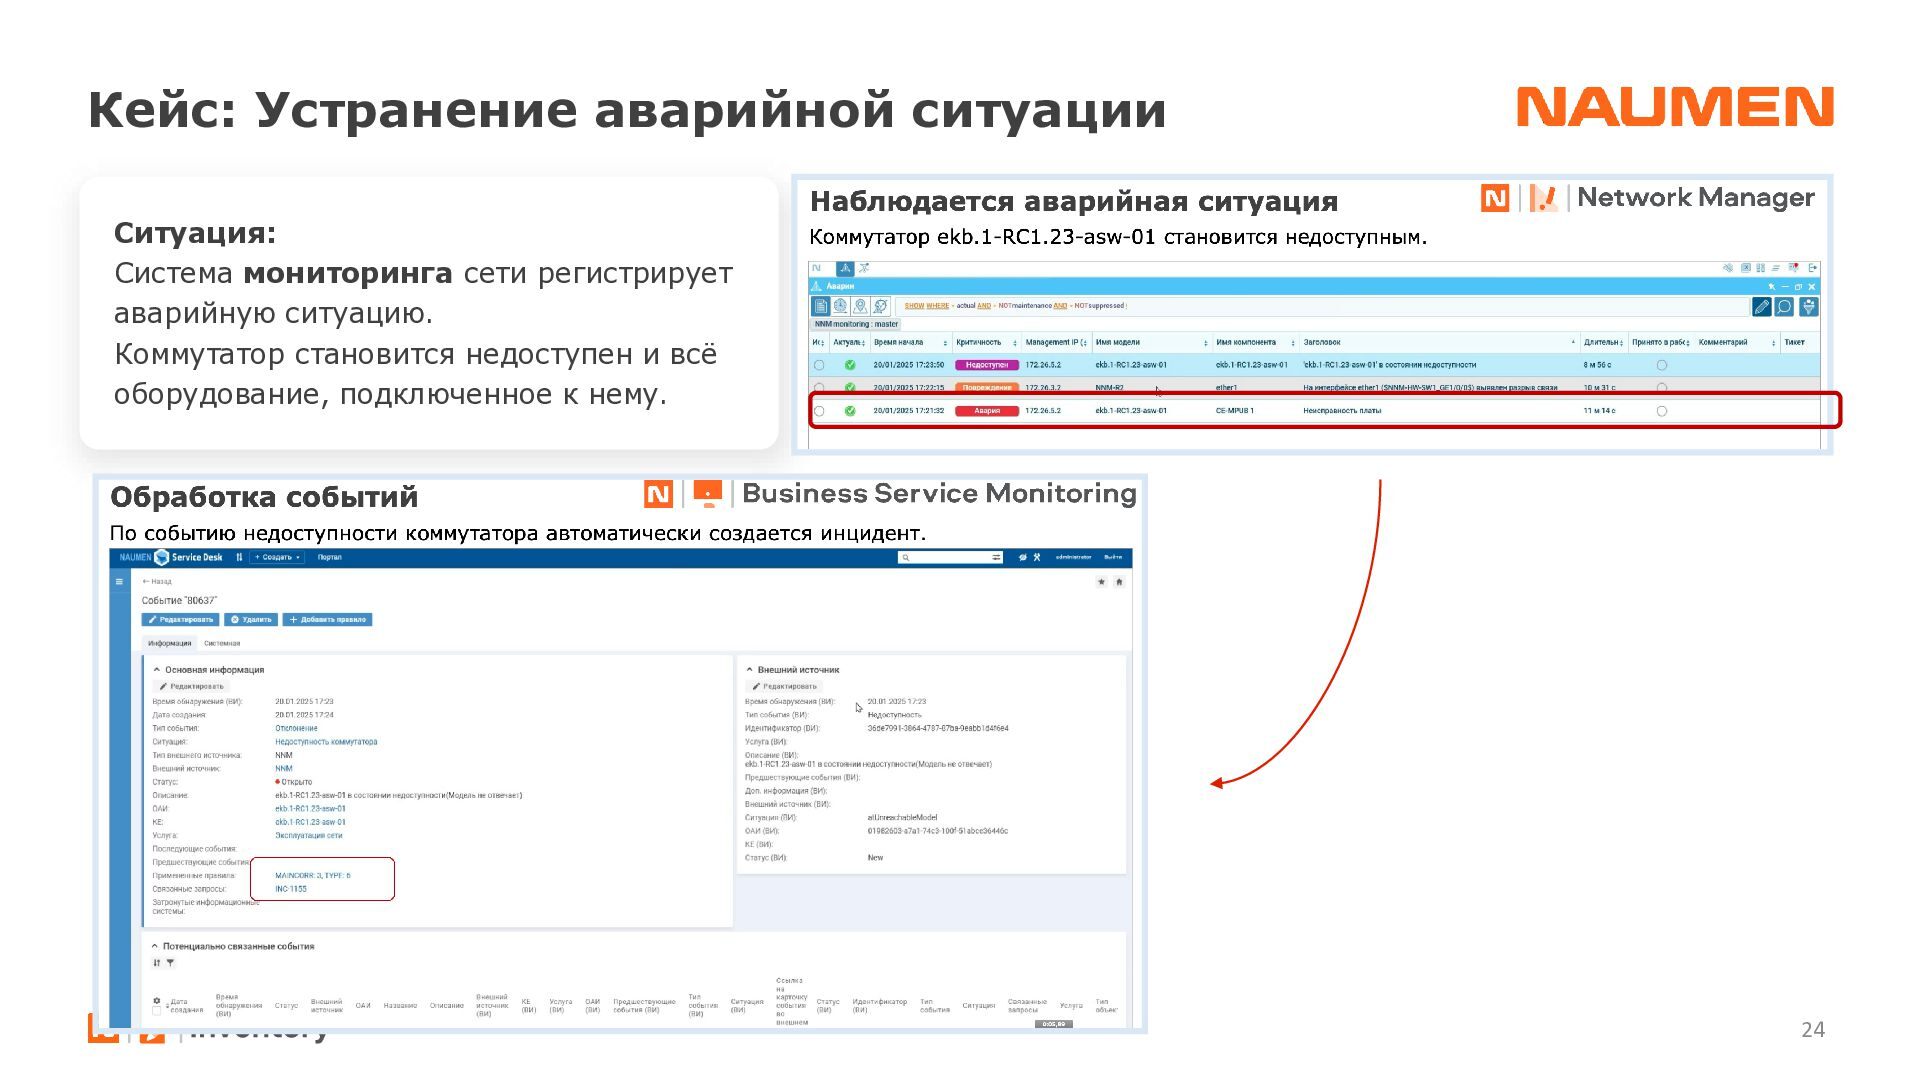Click the Service Desk search field

(946, 557)
